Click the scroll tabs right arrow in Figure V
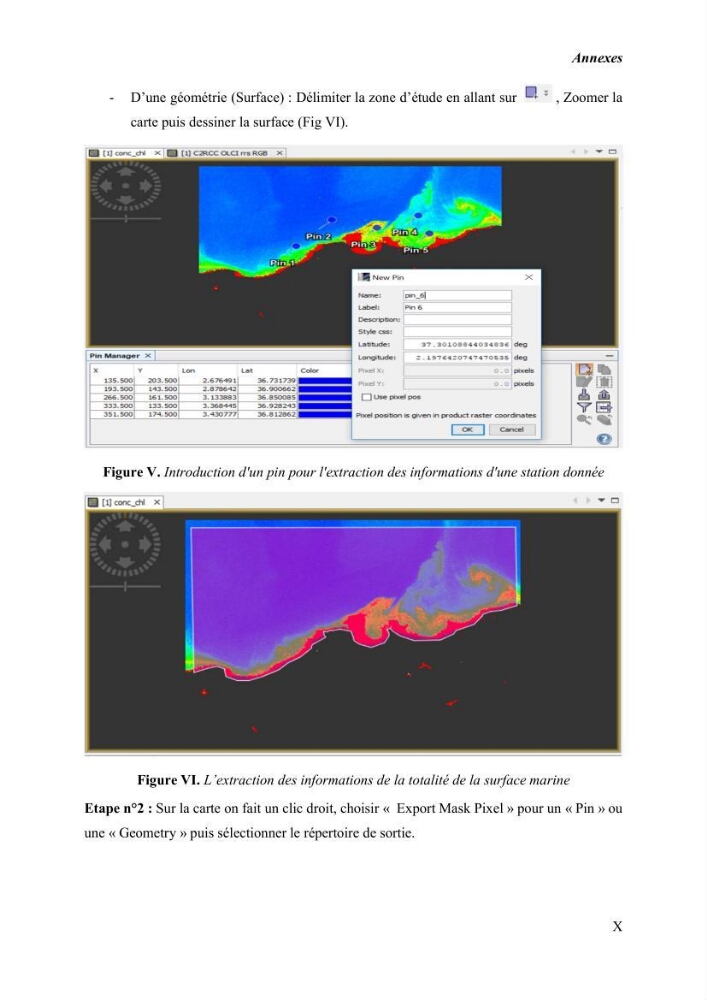The width and height of the screenshot is (707, 1000). point(585,152)
